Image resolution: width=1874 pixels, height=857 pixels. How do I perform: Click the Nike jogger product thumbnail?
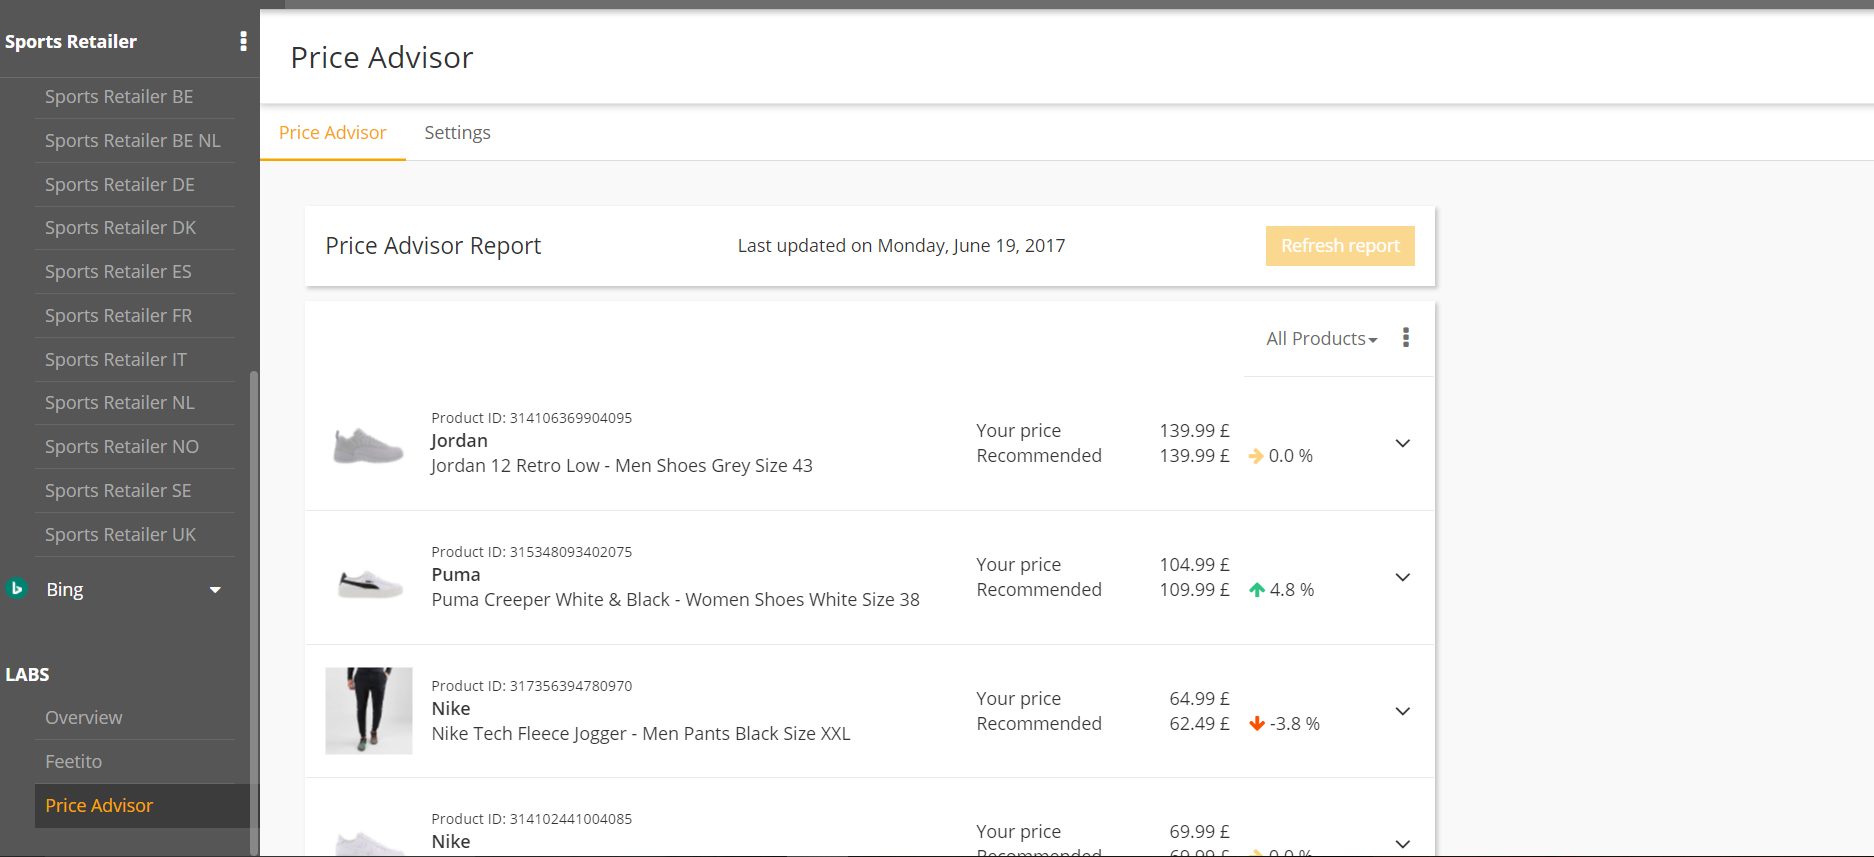369,711
